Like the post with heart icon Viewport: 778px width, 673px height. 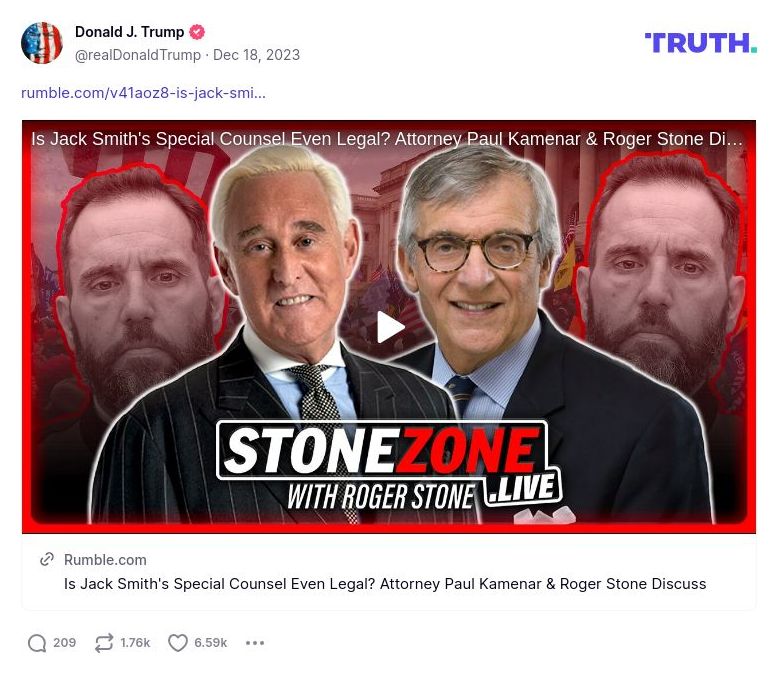[x=178, y=643]
